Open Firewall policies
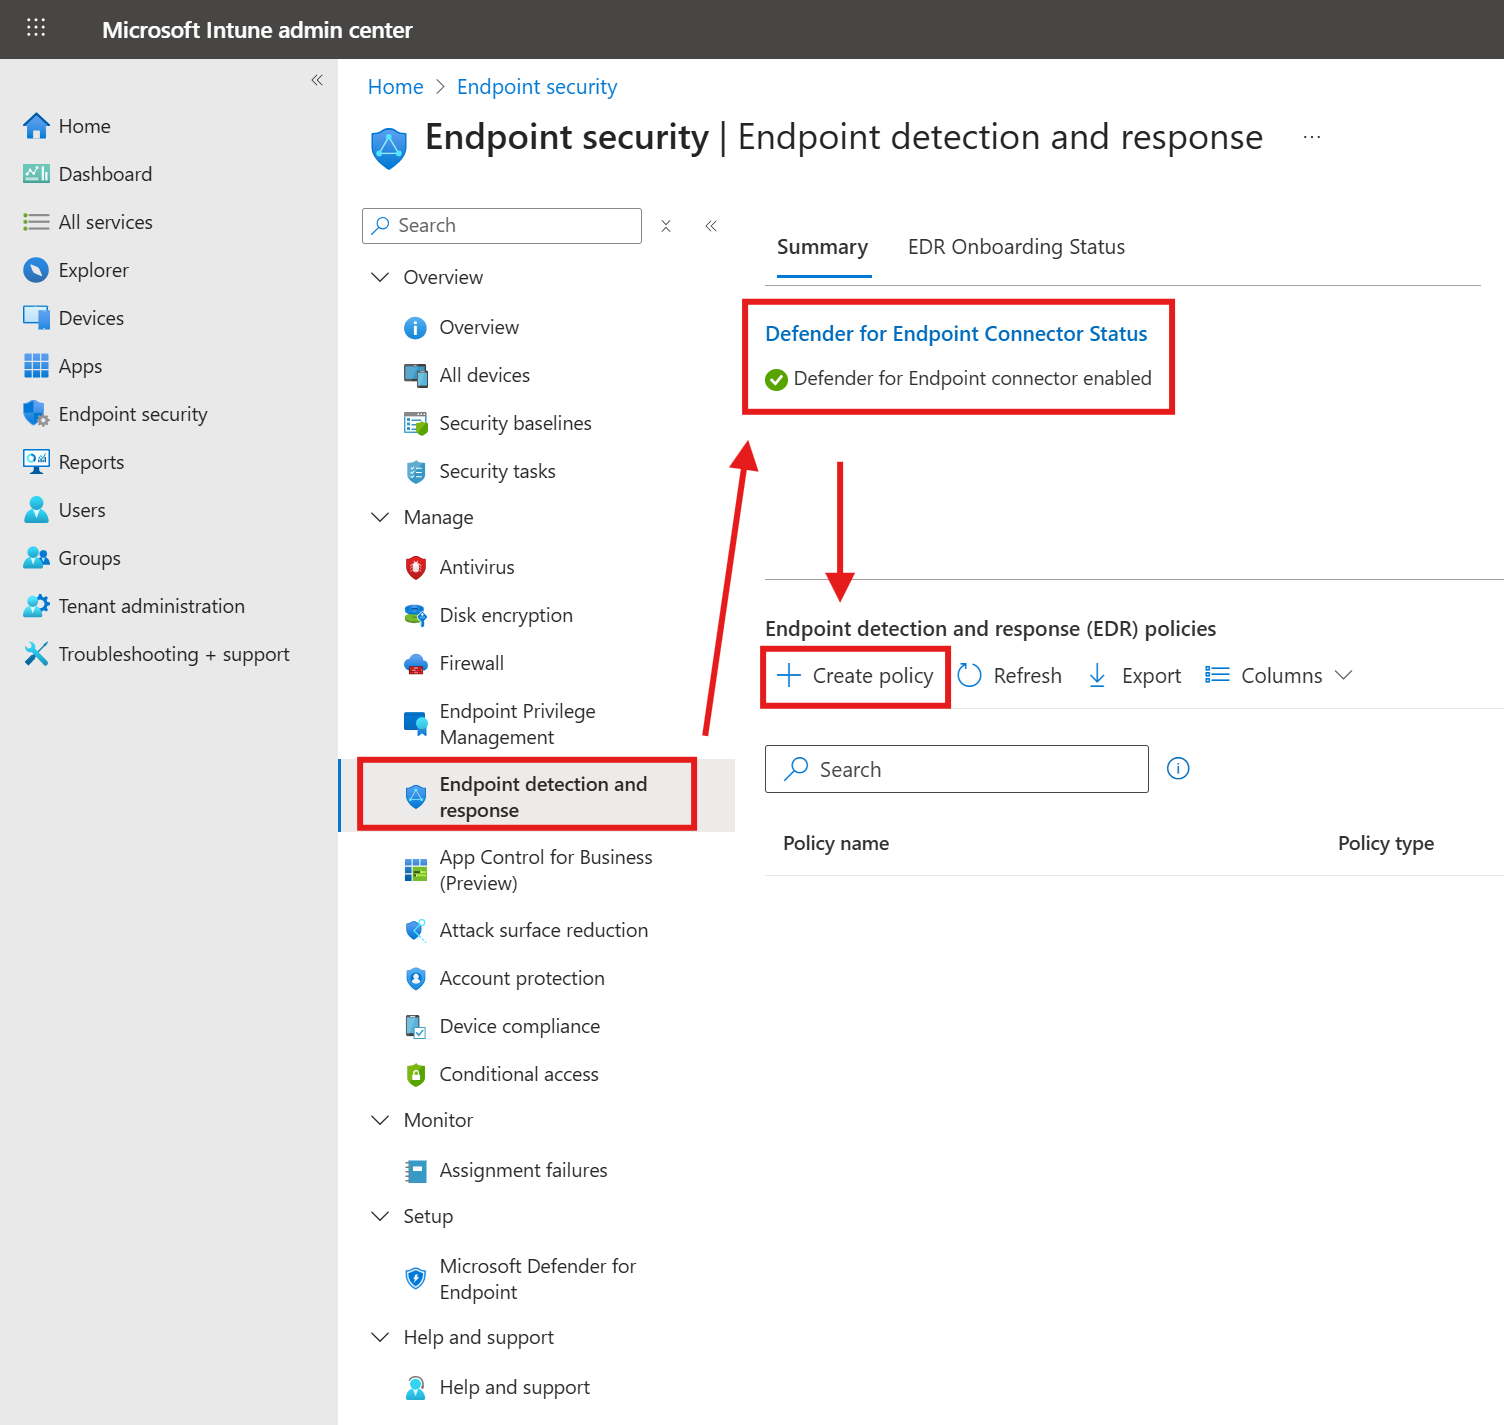1504x1425 pixels. [x=471, y=663]
